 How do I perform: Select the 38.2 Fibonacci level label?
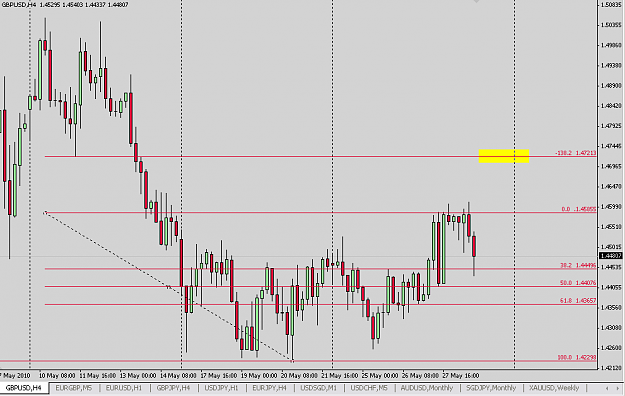tap(578, 265)
